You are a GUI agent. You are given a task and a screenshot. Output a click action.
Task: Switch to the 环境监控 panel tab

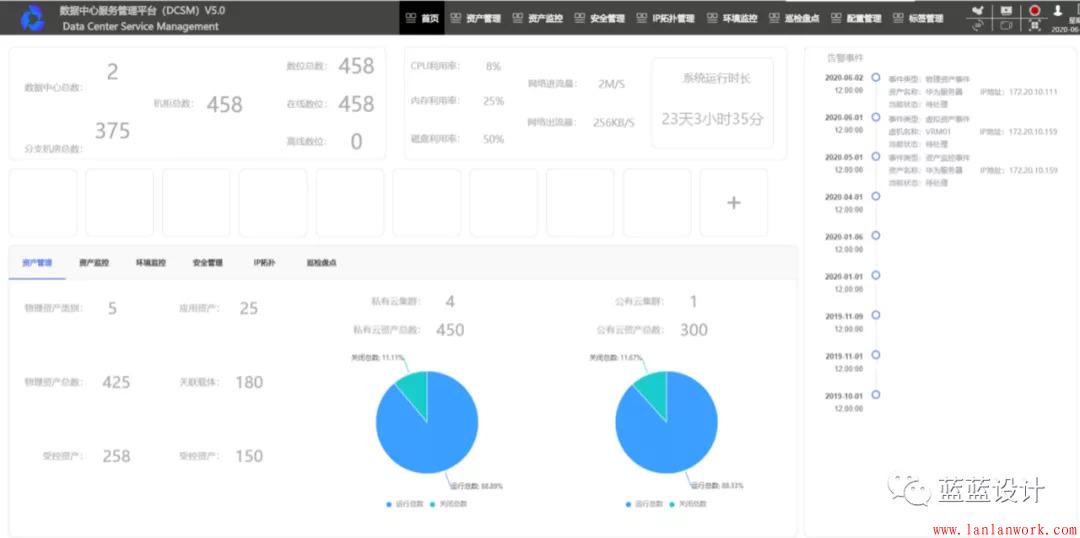click(x=151, y=263)
